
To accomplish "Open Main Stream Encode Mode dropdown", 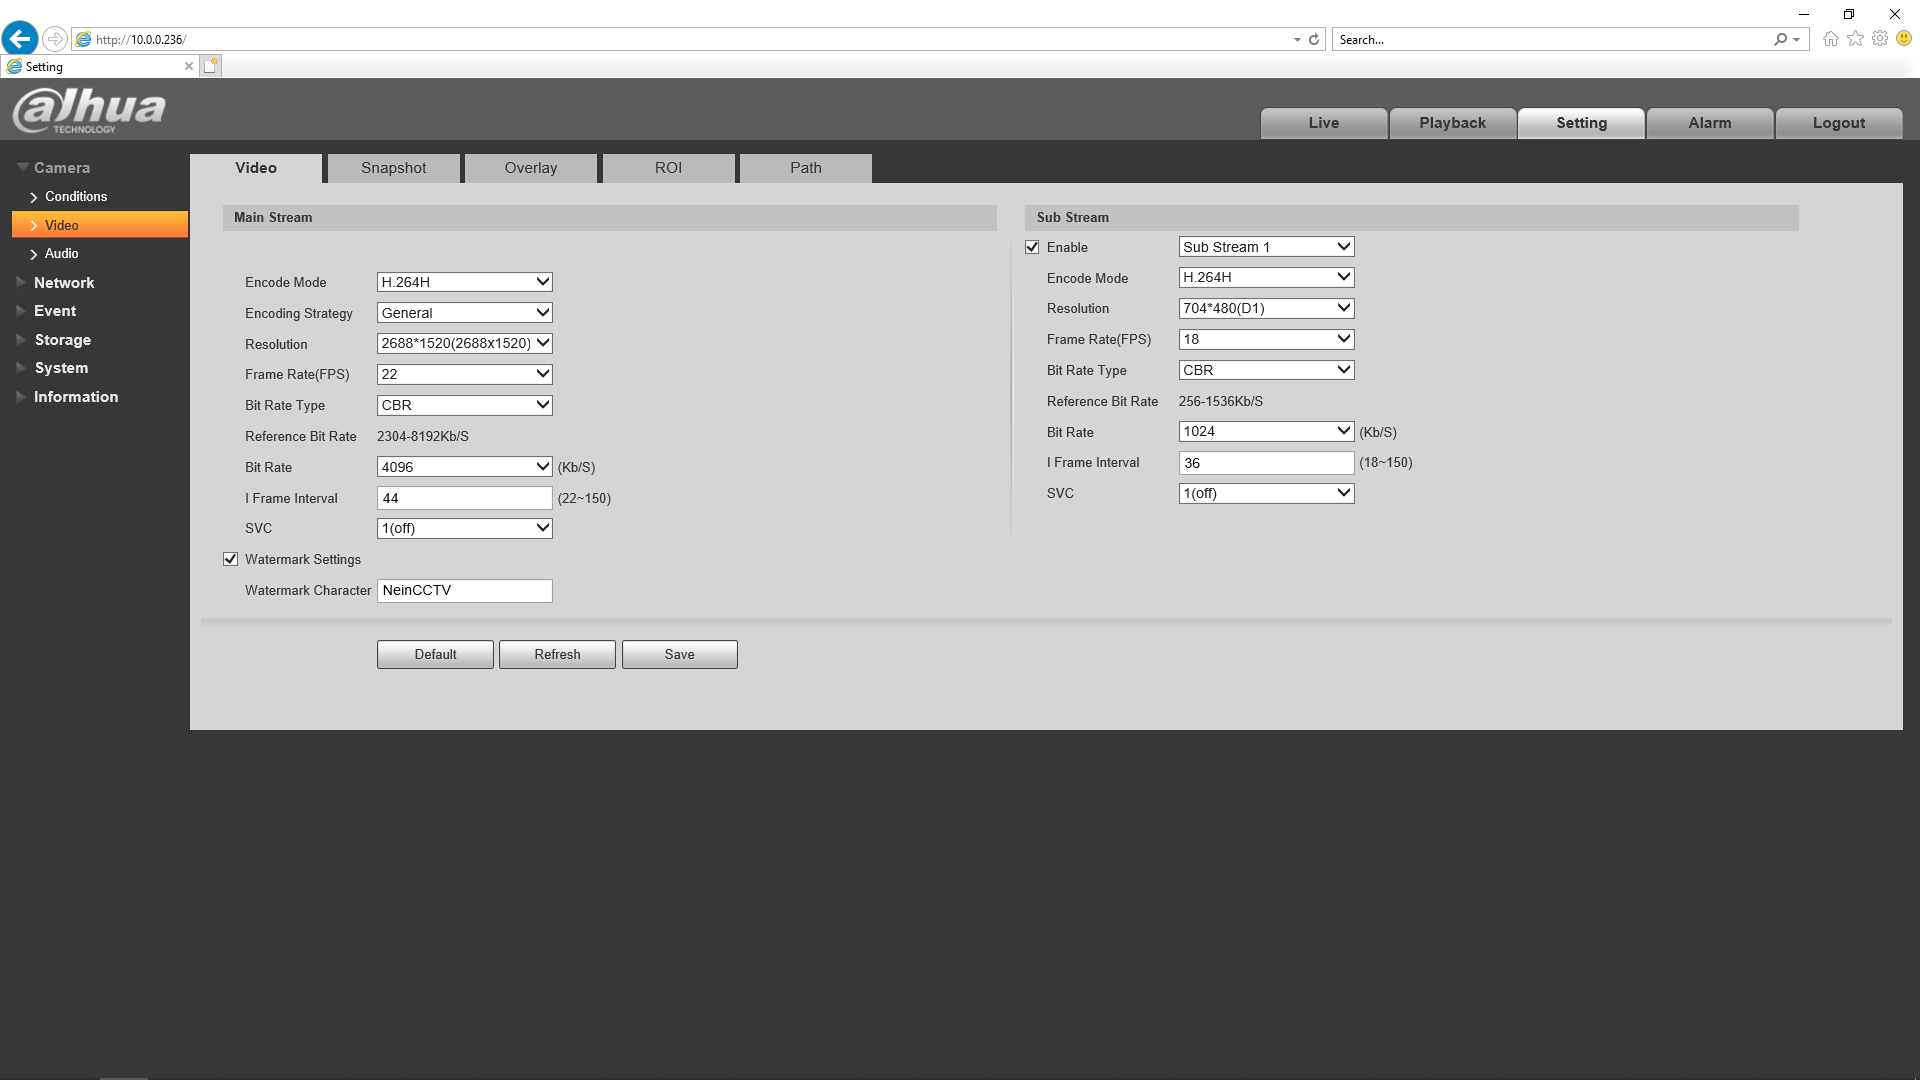I will tap(464, 282).
